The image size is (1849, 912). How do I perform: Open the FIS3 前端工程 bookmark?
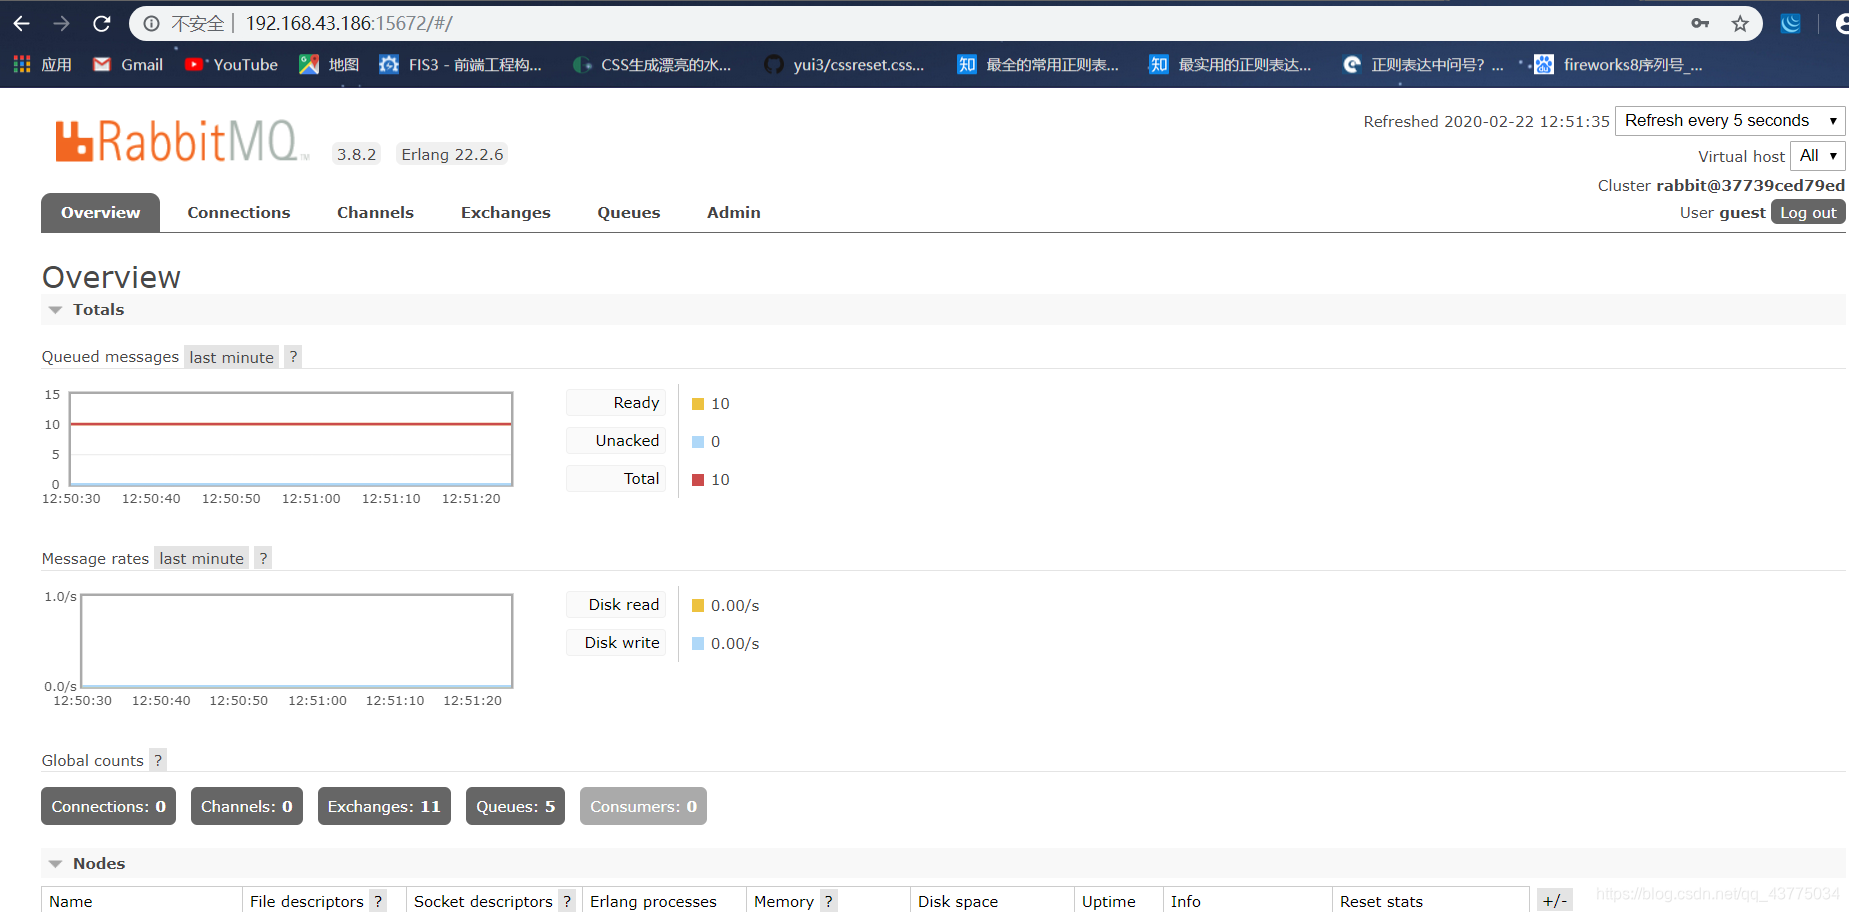460,64
